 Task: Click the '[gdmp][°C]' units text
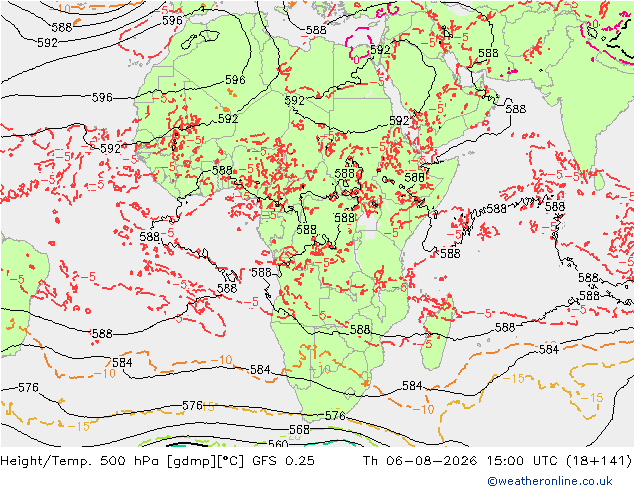tap(203, 461)
